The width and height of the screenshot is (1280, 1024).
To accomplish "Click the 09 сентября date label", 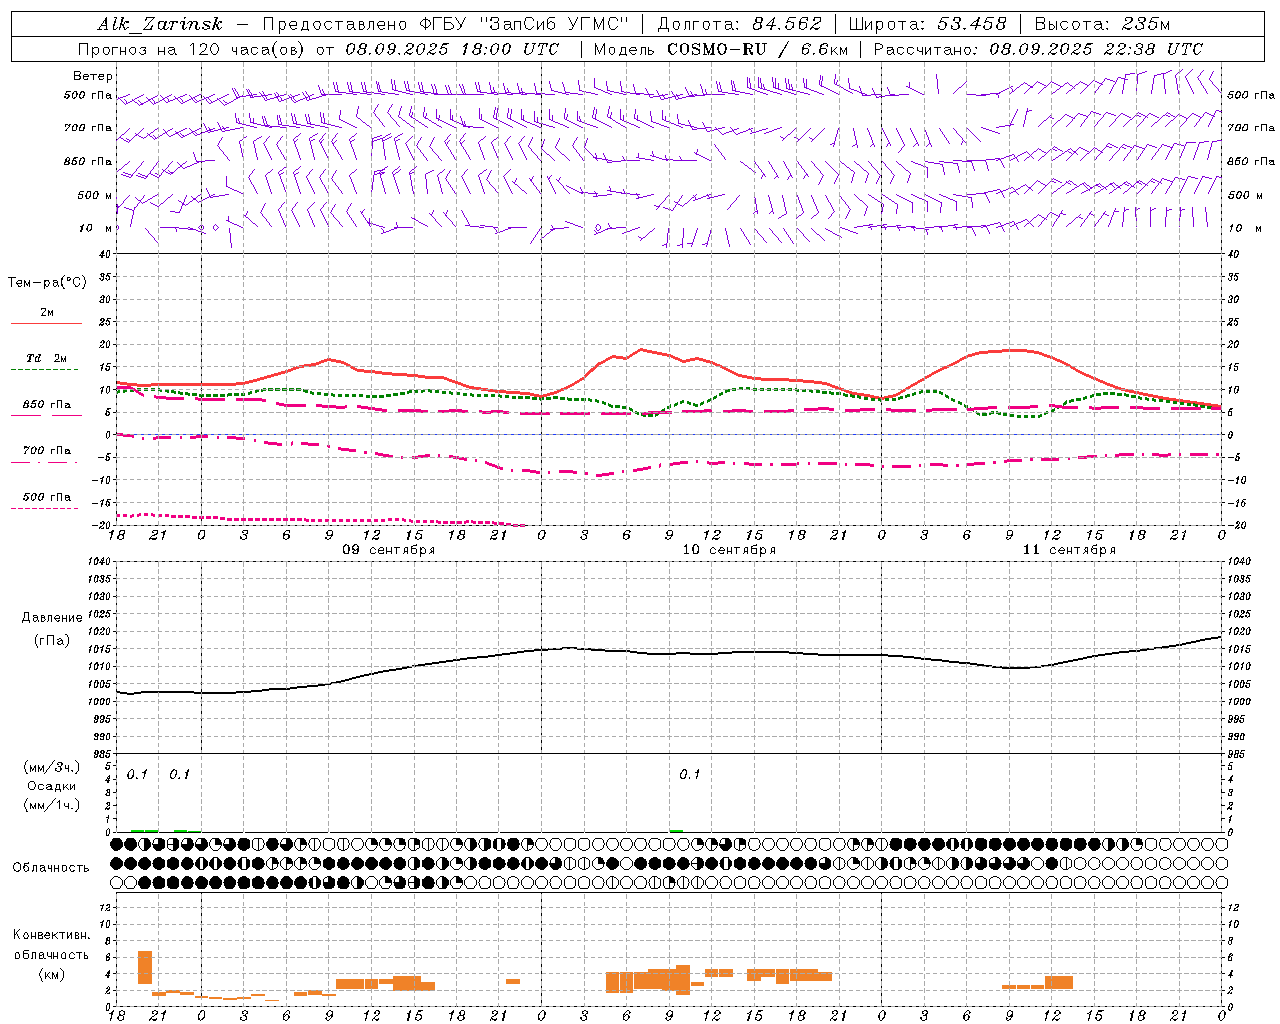I will tap(389, 550).
